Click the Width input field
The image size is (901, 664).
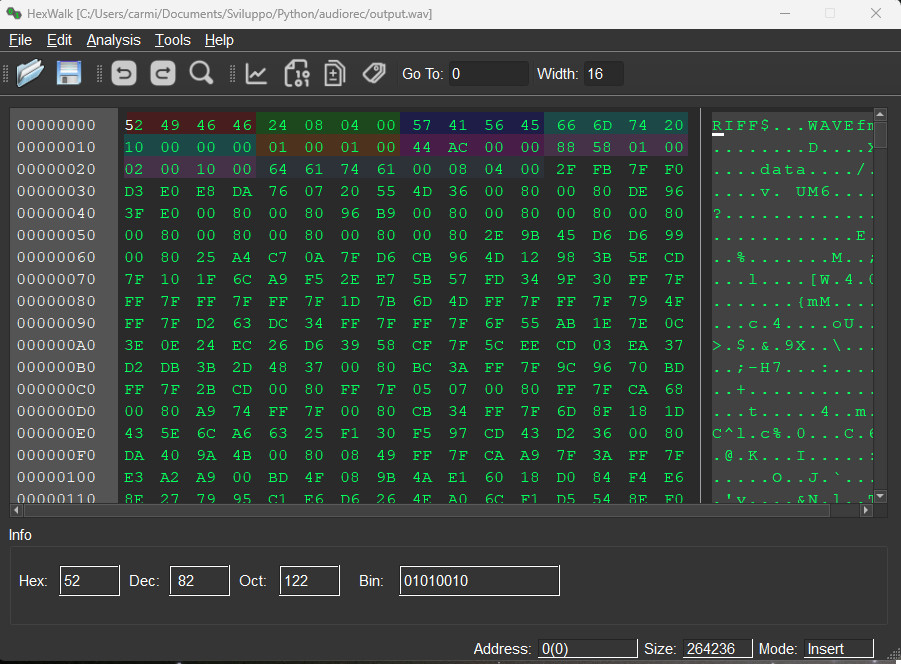click(x=603, y=74)
